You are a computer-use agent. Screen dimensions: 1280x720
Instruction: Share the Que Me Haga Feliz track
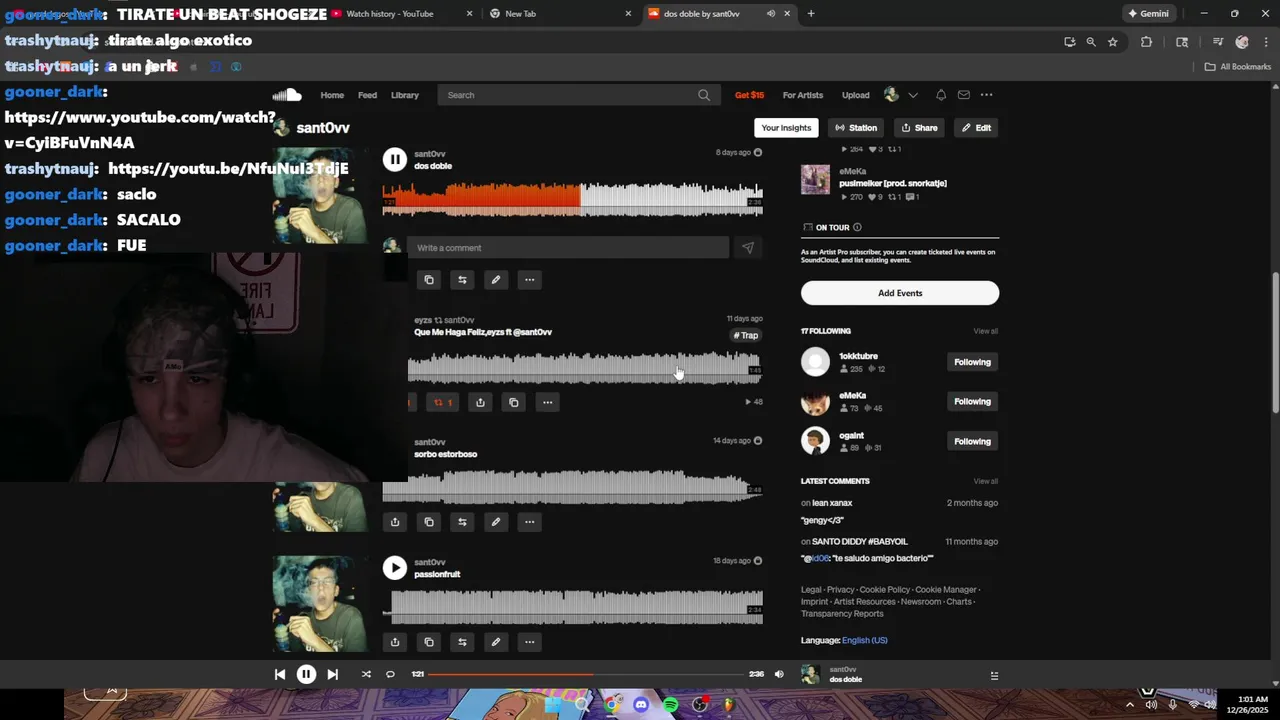480,402
